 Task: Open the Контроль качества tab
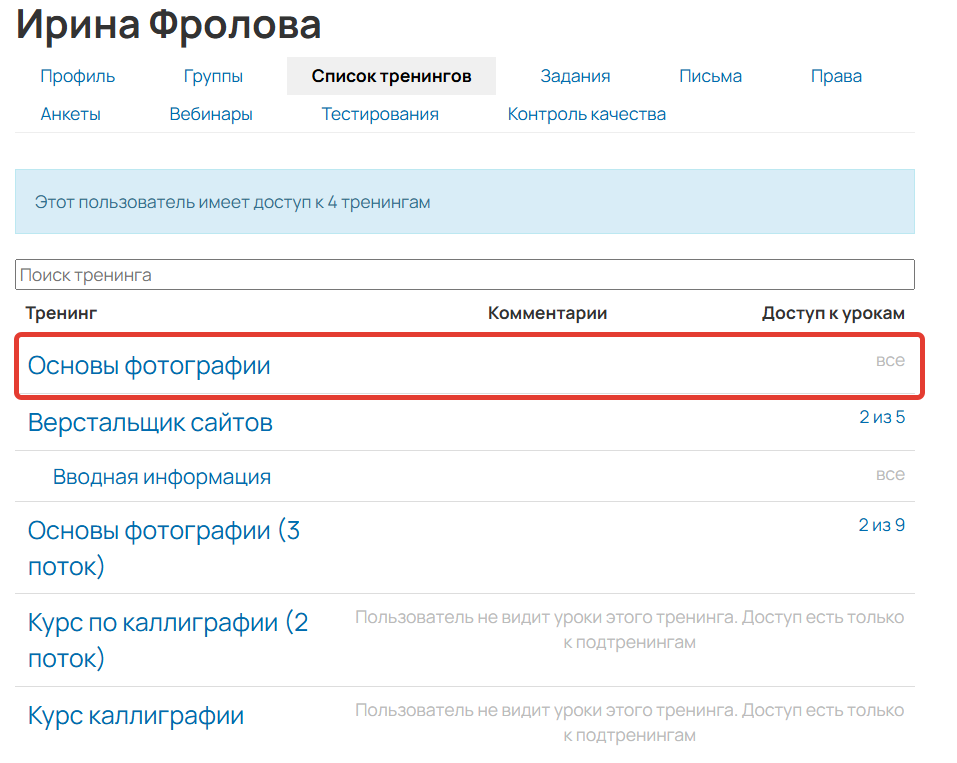pyautogui.click(x=585, y=113)
